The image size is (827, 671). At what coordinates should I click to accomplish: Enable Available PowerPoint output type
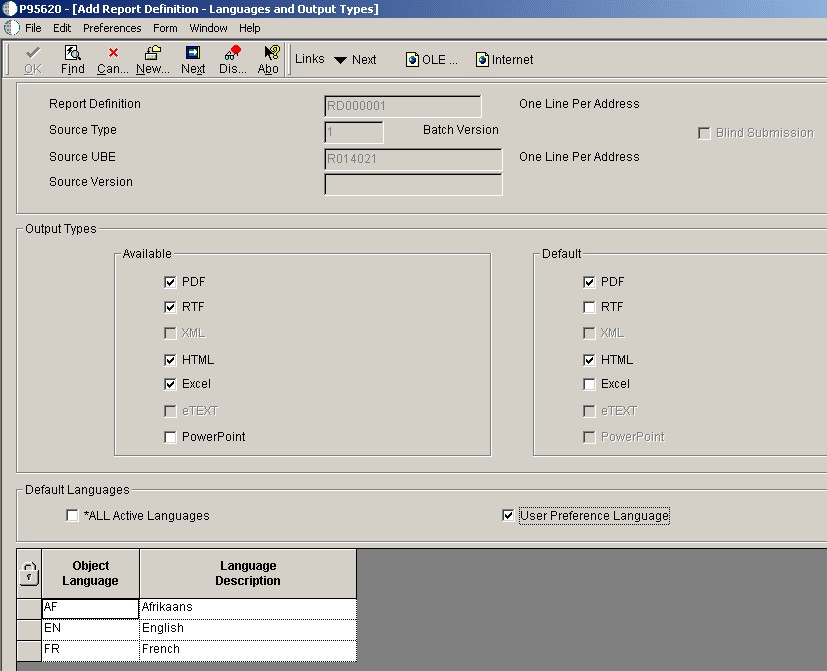coord(170,437)
